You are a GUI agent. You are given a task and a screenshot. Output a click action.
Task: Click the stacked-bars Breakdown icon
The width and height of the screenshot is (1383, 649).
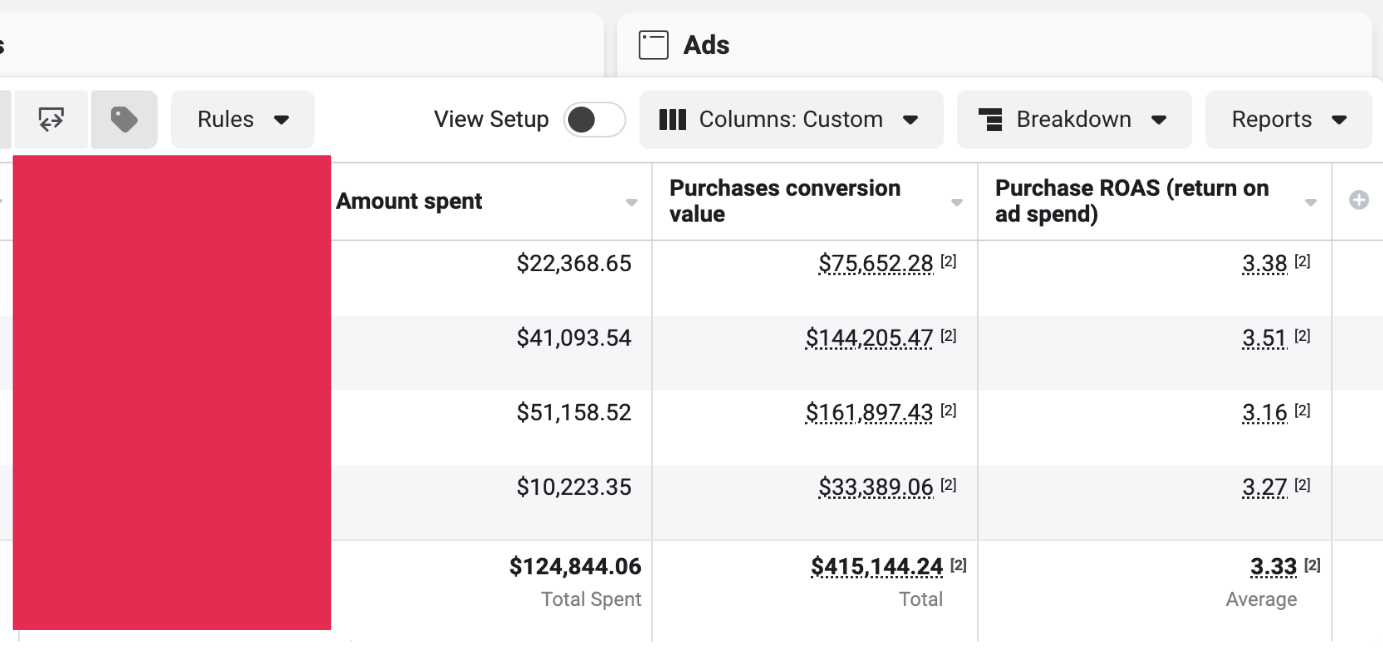(991, 120)
